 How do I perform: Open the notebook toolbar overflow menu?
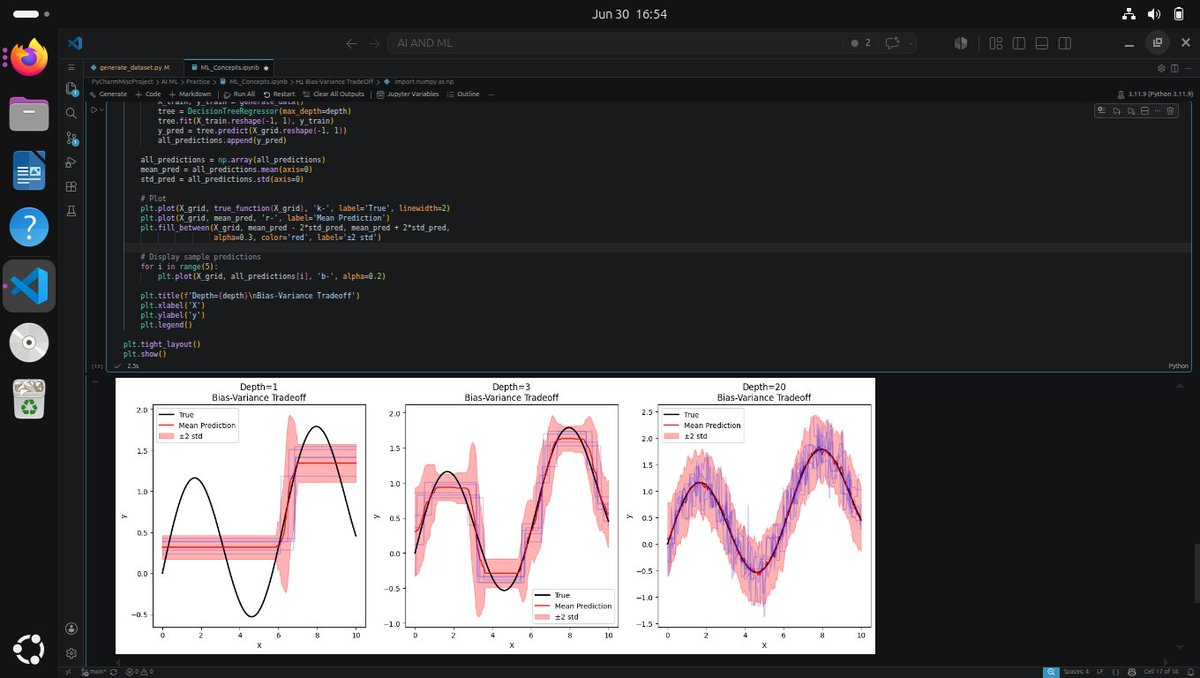point(491,94)
